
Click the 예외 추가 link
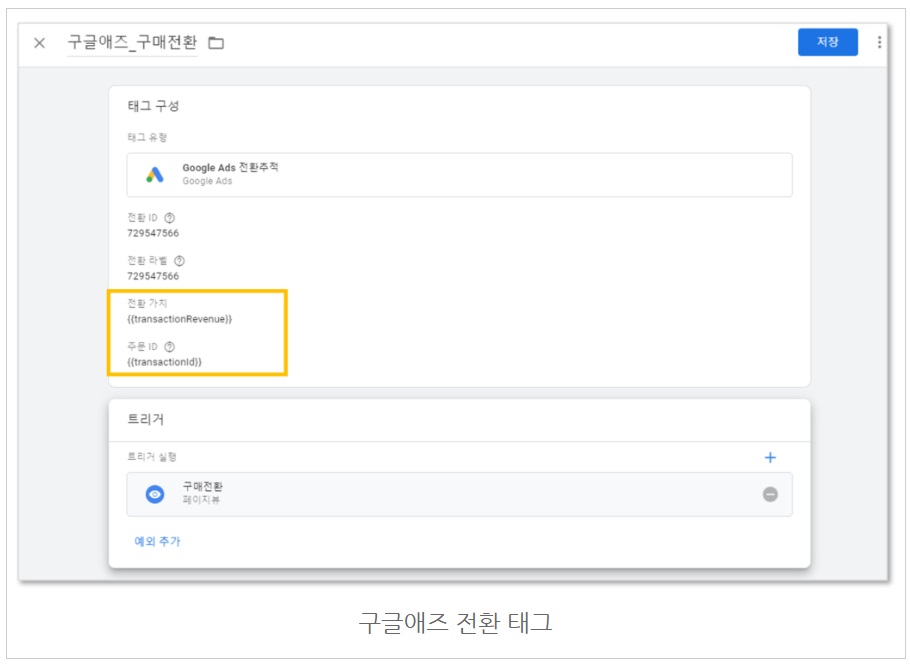[x=157, y=541]
